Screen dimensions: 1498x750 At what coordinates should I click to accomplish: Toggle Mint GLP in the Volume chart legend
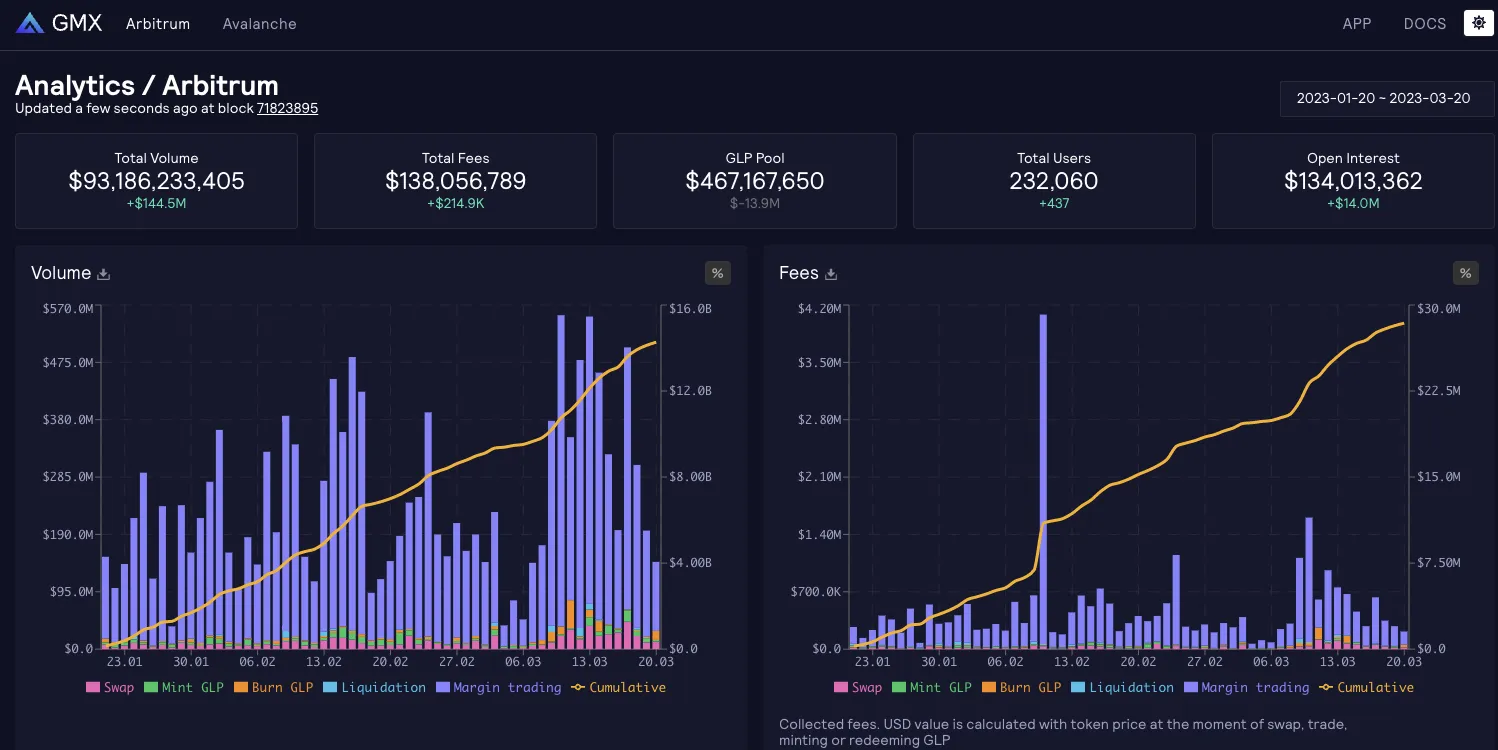[184, 687]
